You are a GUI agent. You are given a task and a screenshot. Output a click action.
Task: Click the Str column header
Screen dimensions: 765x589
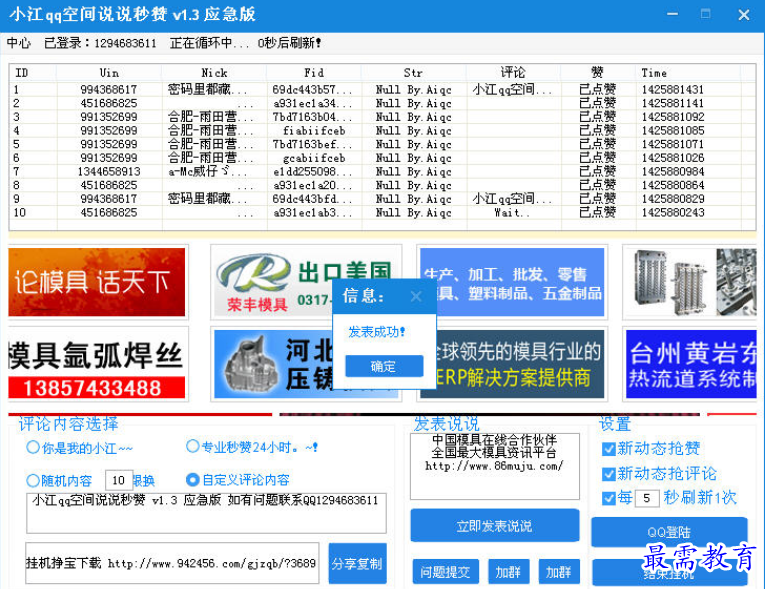click(x=413, y=73)
